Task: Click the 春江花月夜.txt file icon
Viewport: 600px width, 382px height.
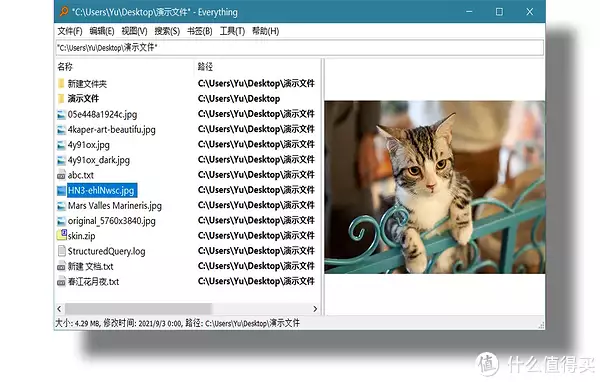Action: [x=61, y=282]
